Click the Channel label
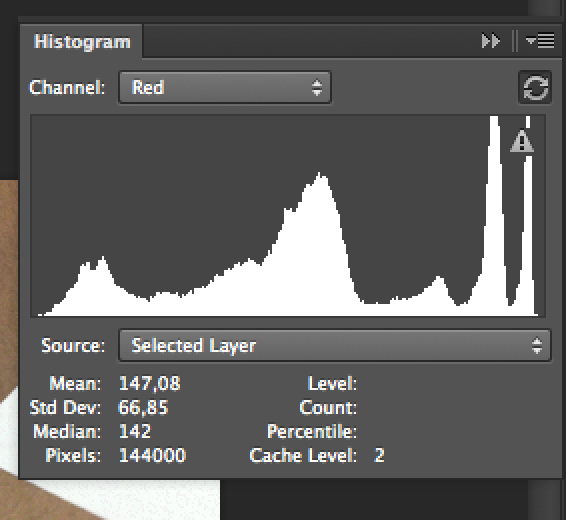The height and width of the screenshot is (520, 566). click(x=67, y=87)
